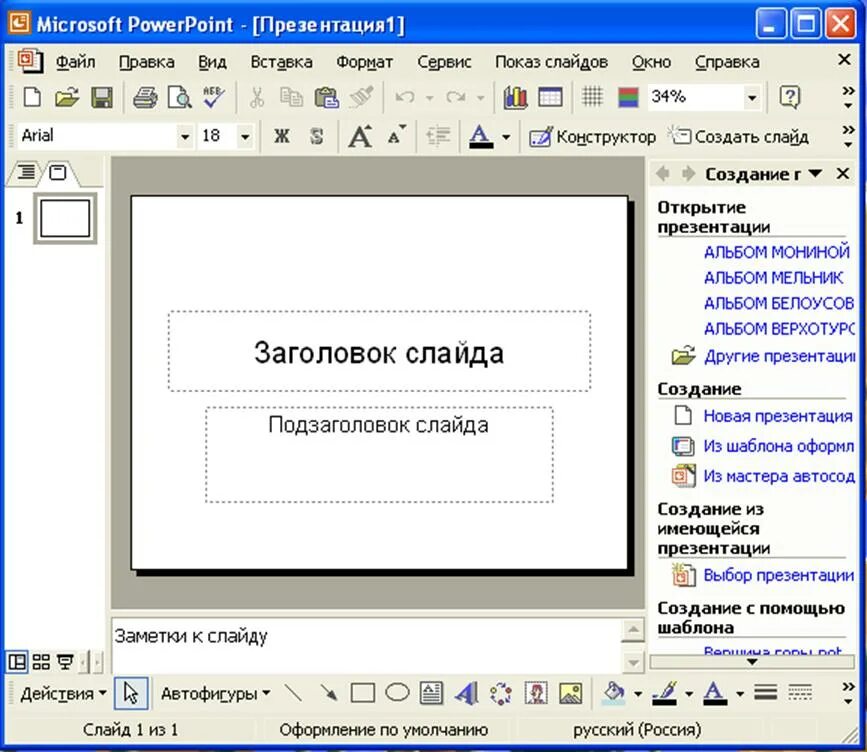Image resolution: width=867 pixels, height=752 pixels.
Task: Click the Copy icon
Action: click(x=291, y=97)
